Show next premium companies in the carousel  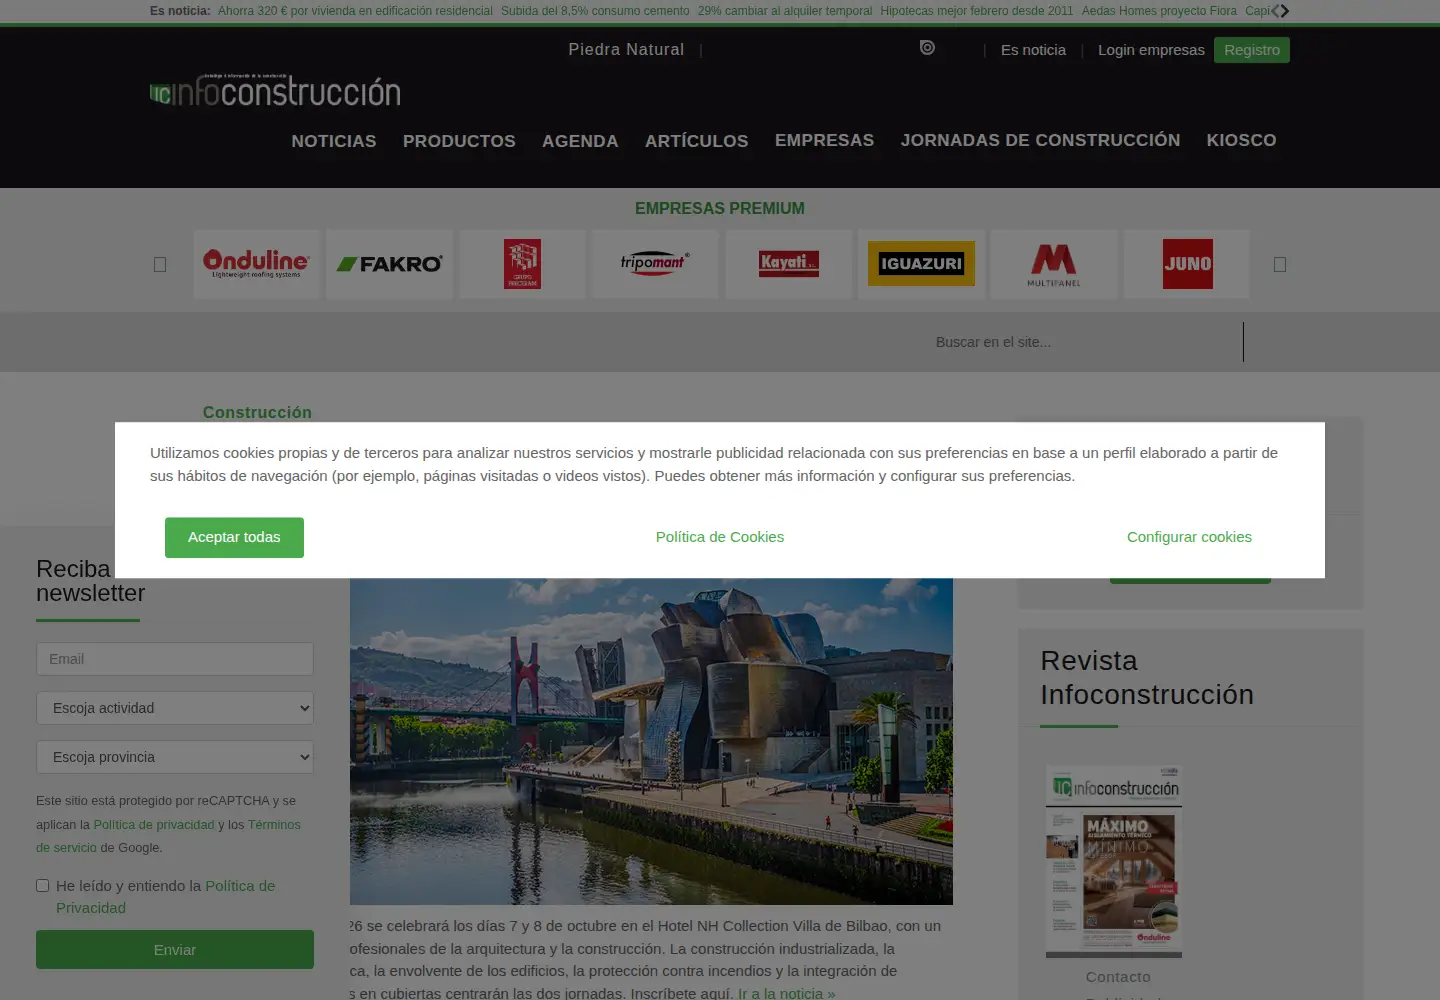coord(1280,264)
